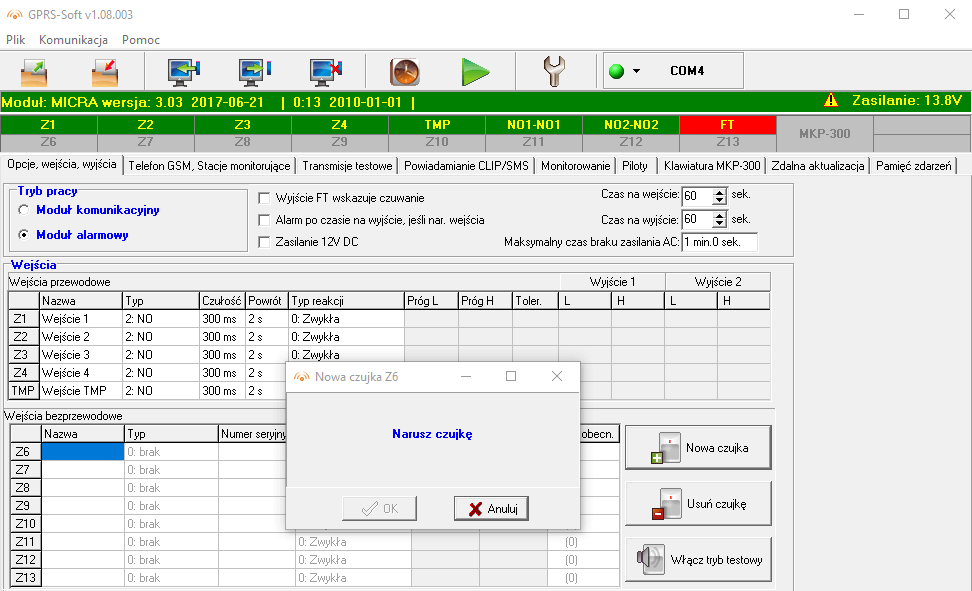Cancel the 'Nowa czujka Z6' dialog
The width and height of the screenshot is (972, 591).
click(x=492, y=508)
